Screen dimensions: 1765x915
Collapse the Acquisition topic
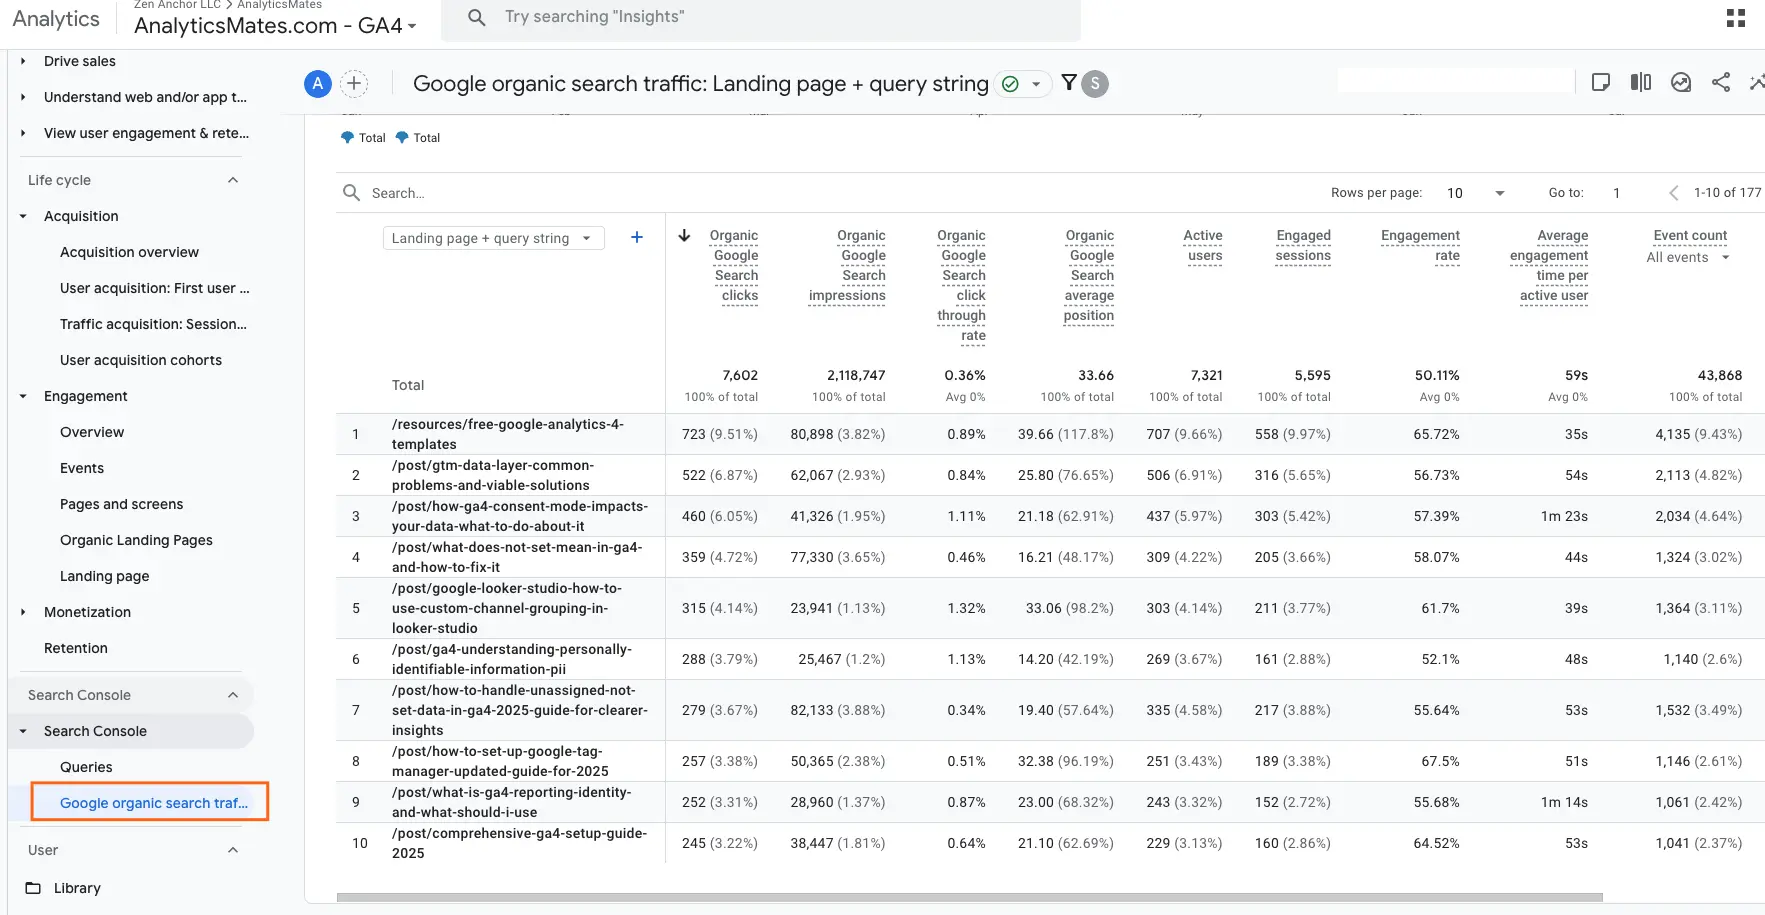point(23,216)
